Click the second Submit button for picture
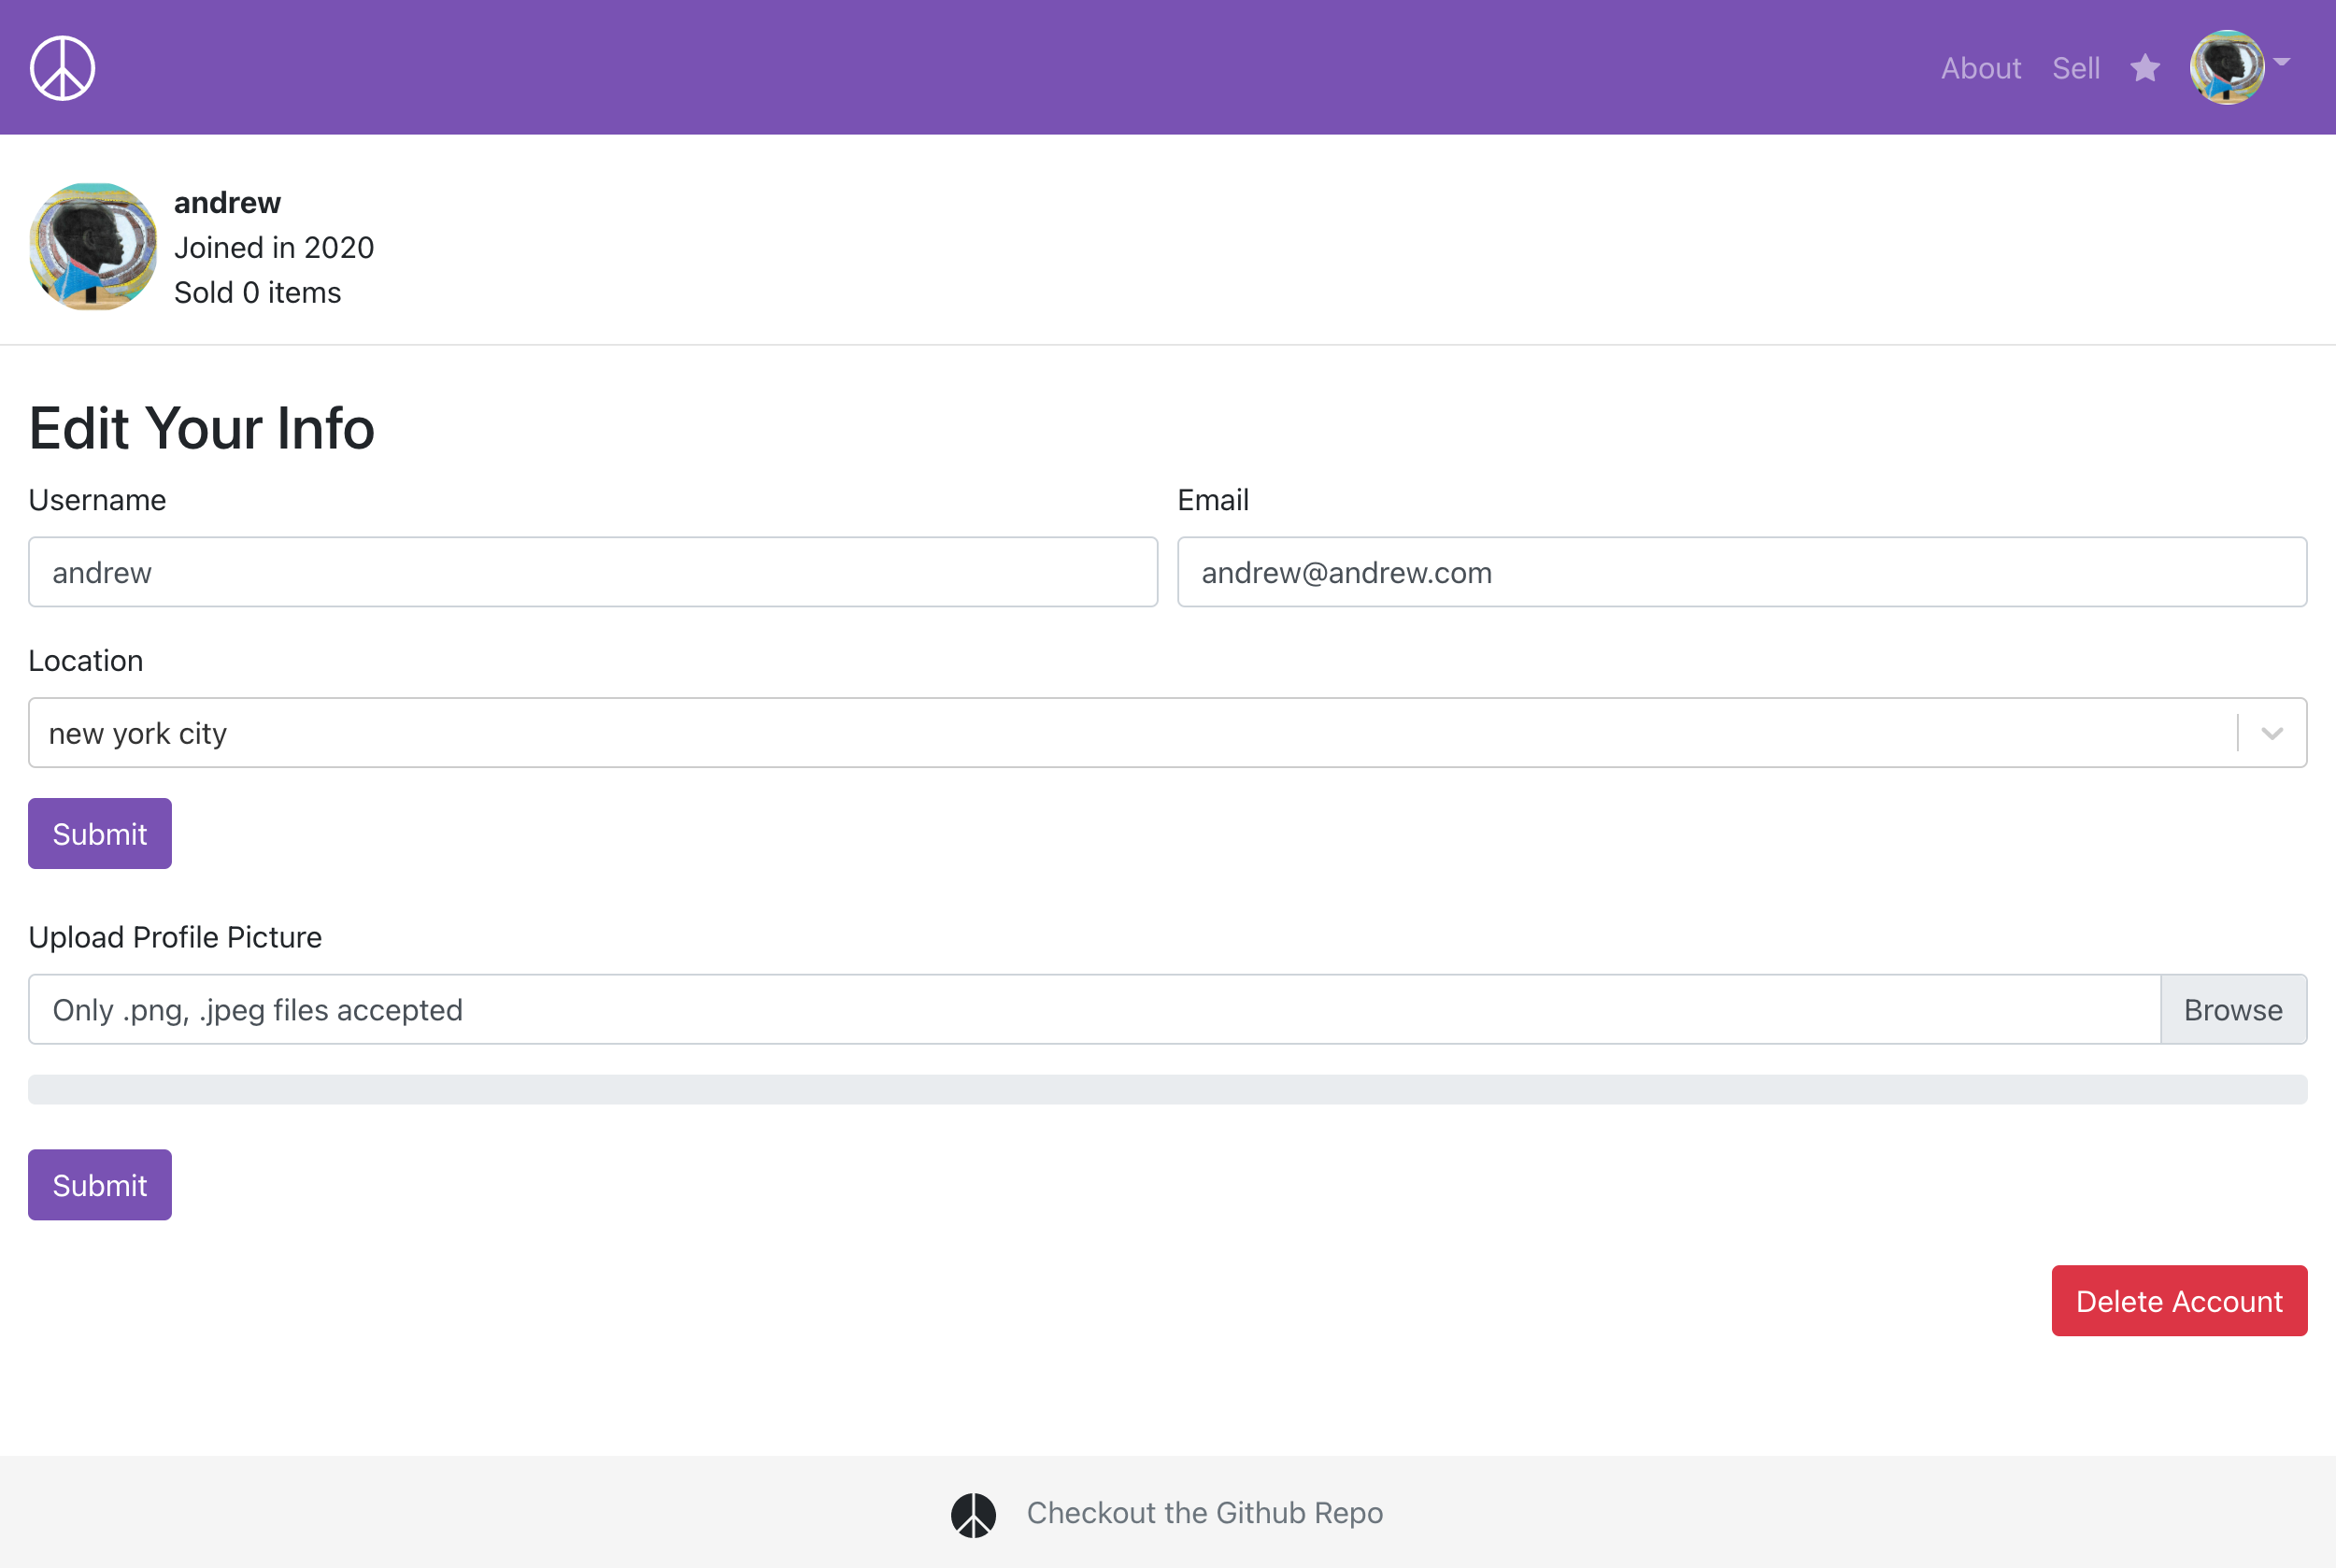The image size is (2336, 1568). click(100, 1185)
